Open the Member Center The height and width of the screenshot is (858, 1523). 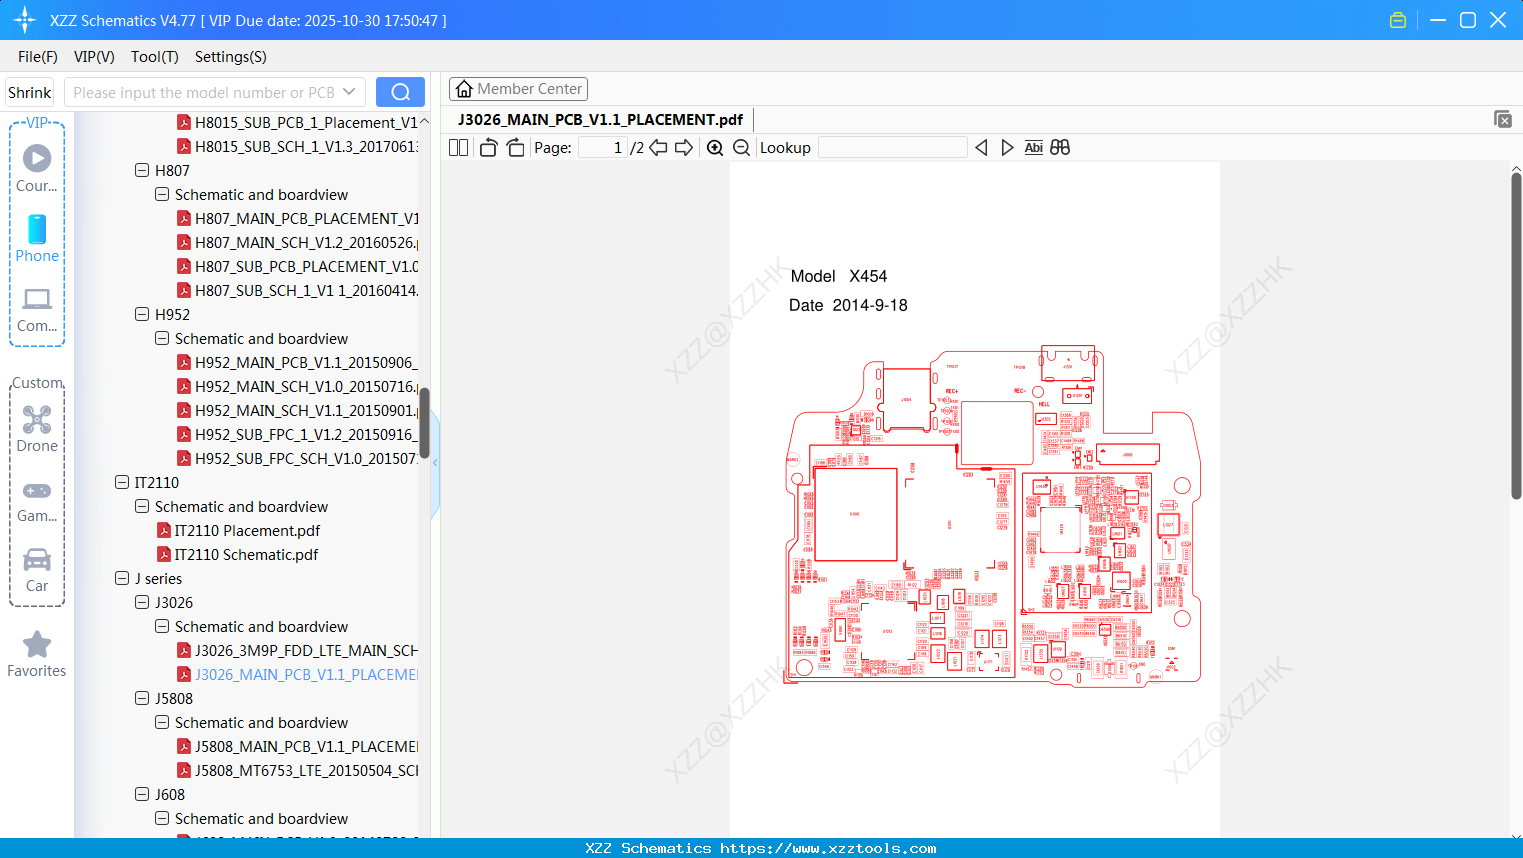pyautogui.click(x=518, y=88)
